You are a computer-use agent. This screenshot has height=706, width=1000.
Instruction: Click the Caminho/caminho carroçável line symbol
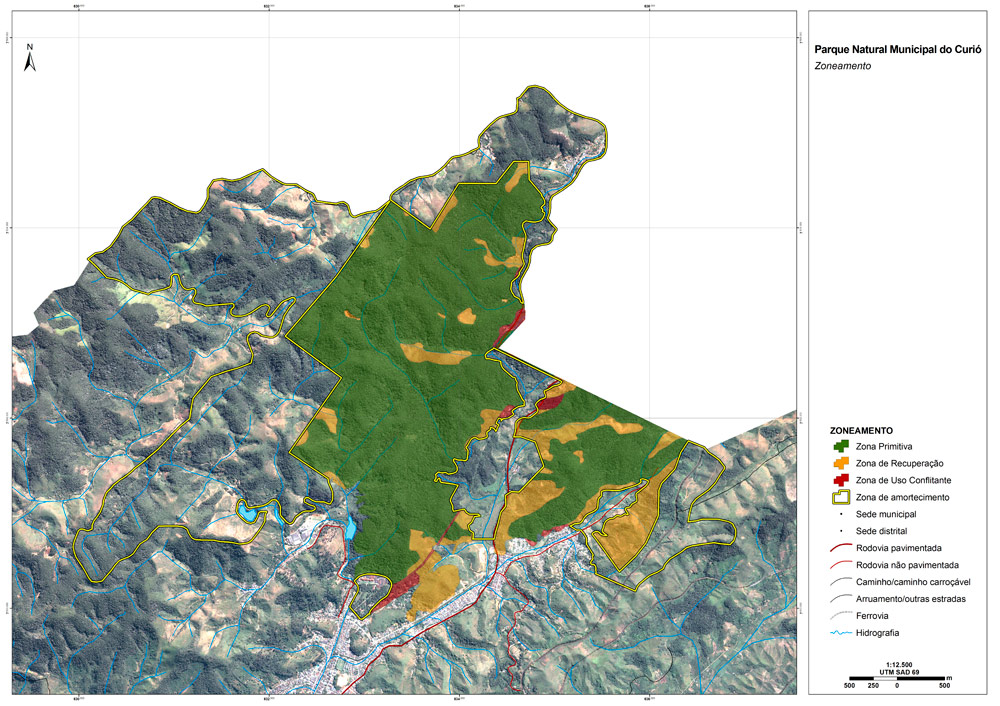pos(841,581)
